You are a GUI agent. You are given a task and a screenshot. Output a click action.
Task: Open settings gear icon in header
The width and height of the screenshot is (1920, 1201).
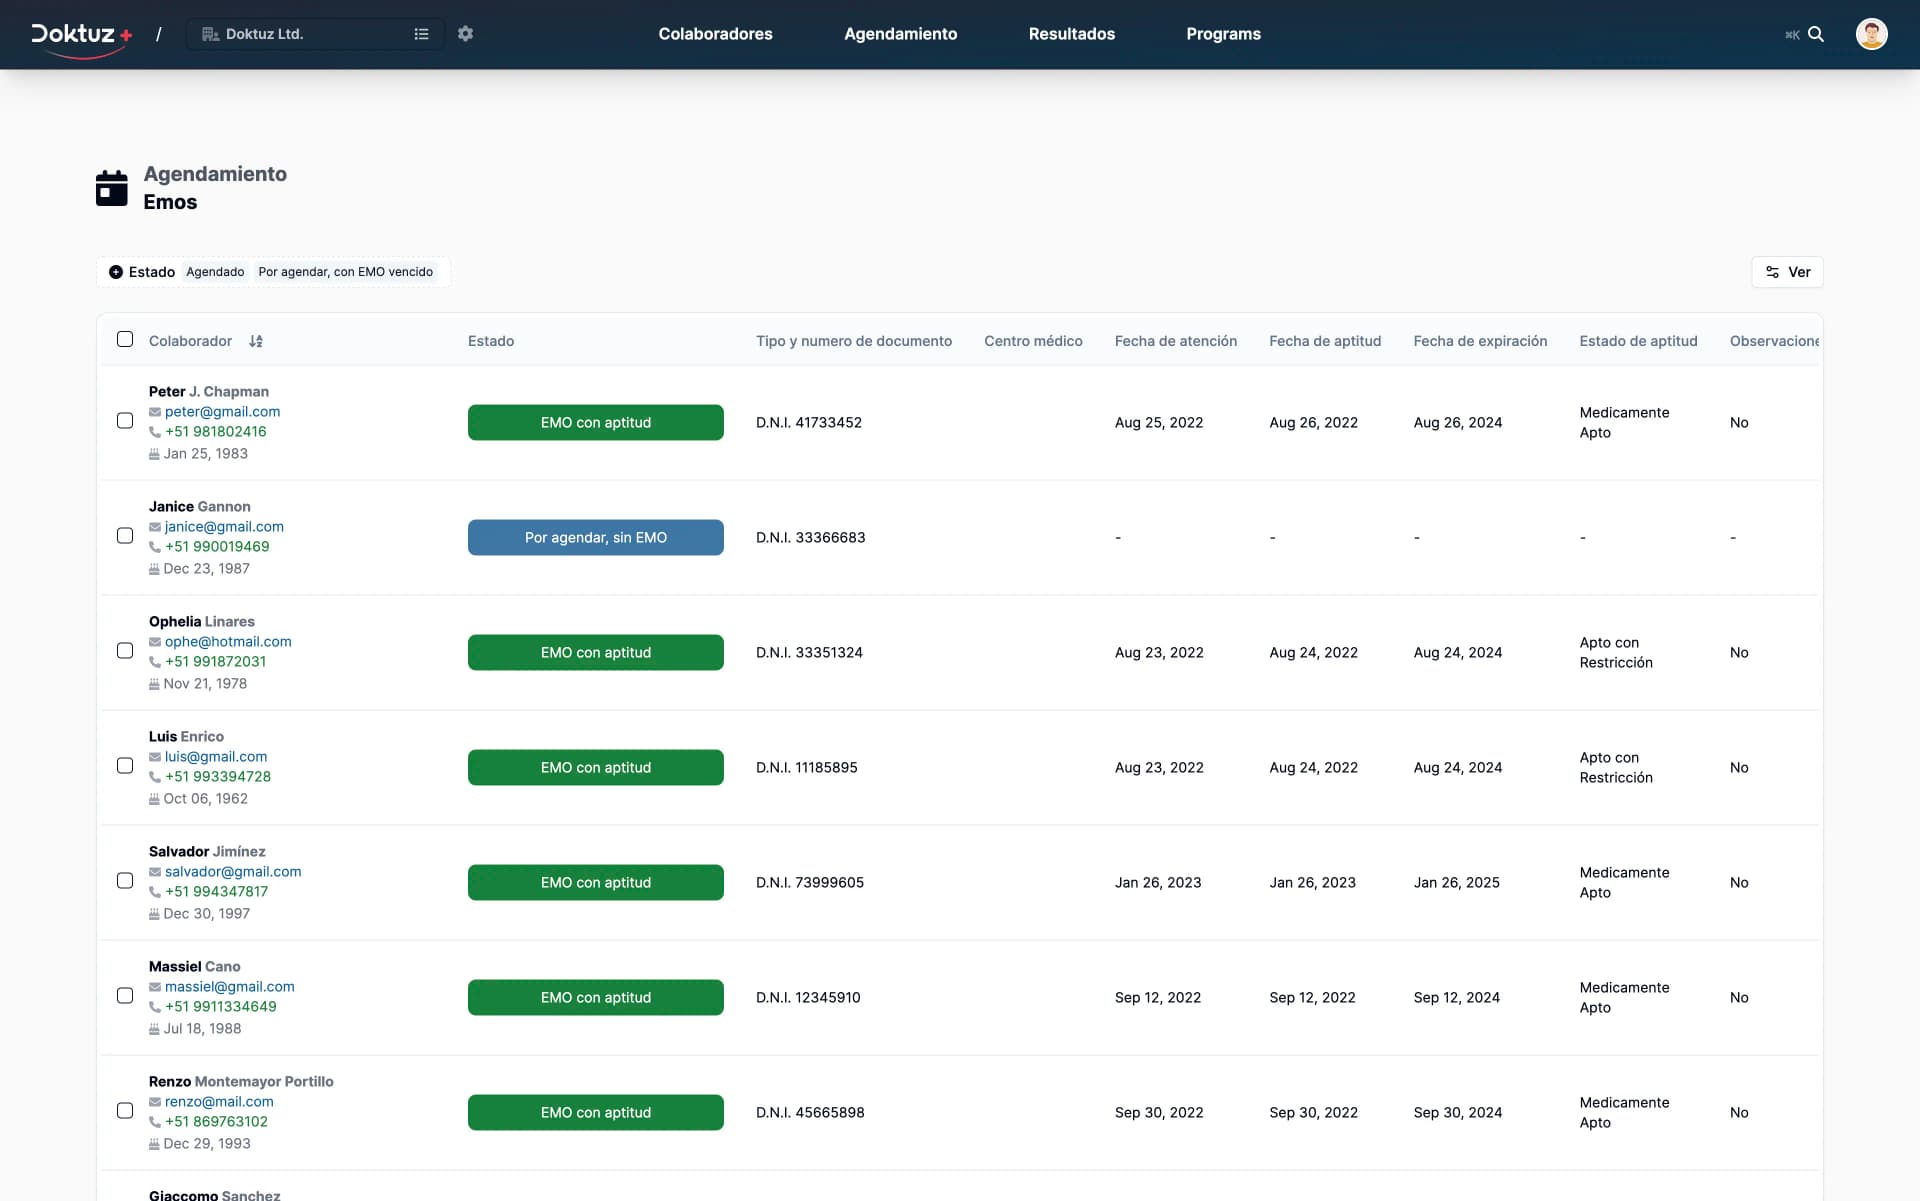(x=465, y=34)
